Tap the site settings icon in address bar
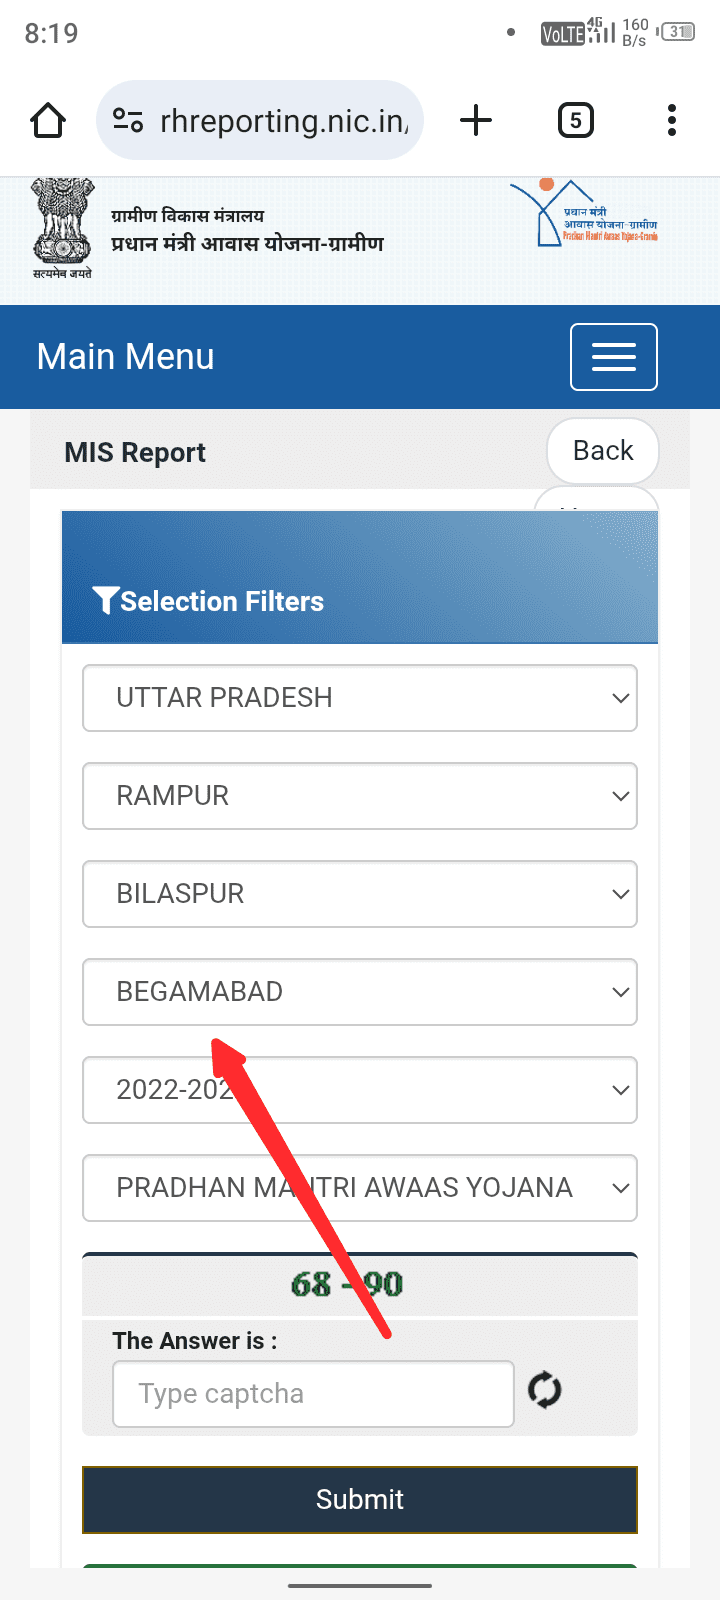The width and height of the screenshot is (720, 1600). [128, 121]
